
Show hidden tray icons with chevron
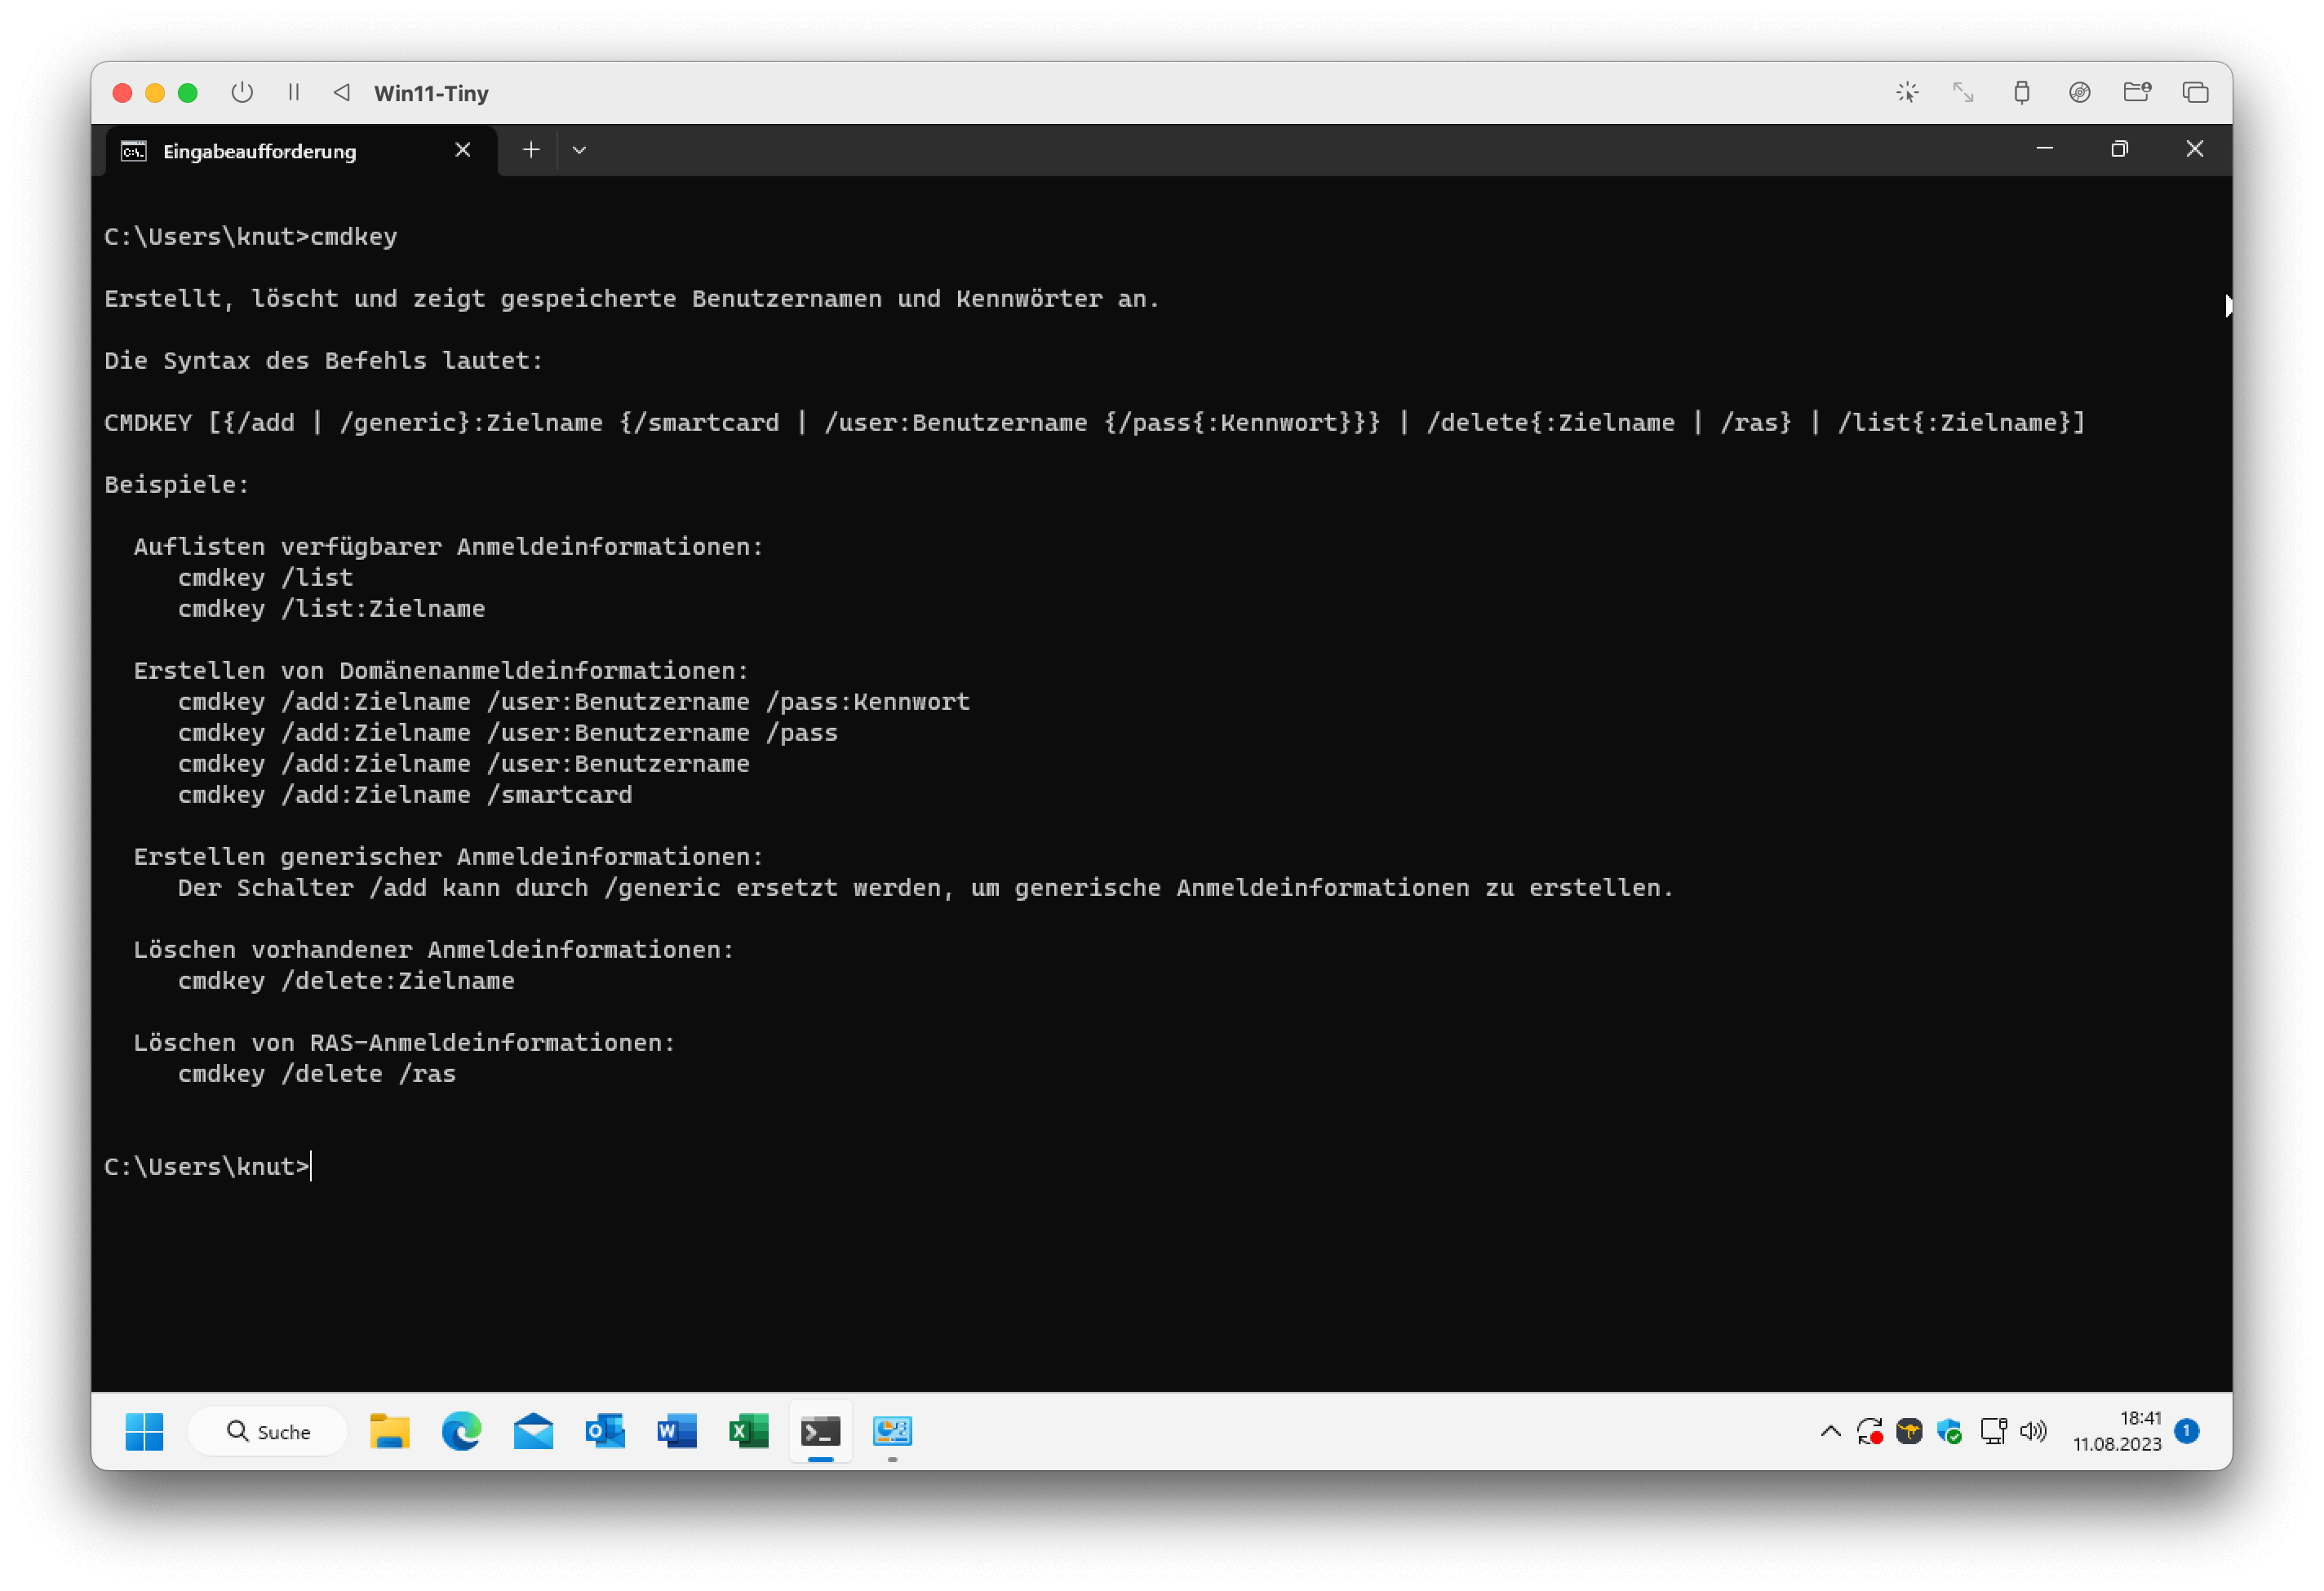(x=1830, y=1431)
